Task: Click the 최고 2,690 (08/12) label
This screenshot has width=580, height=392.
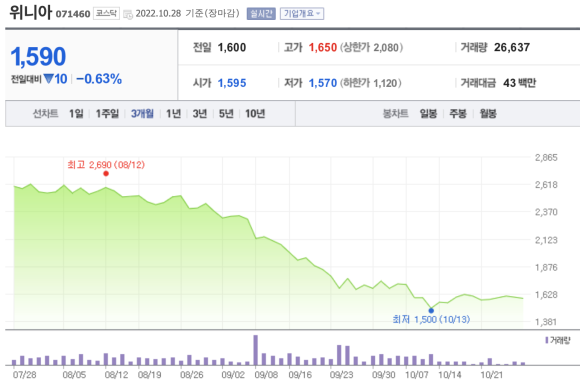Action: coord(106,165)
